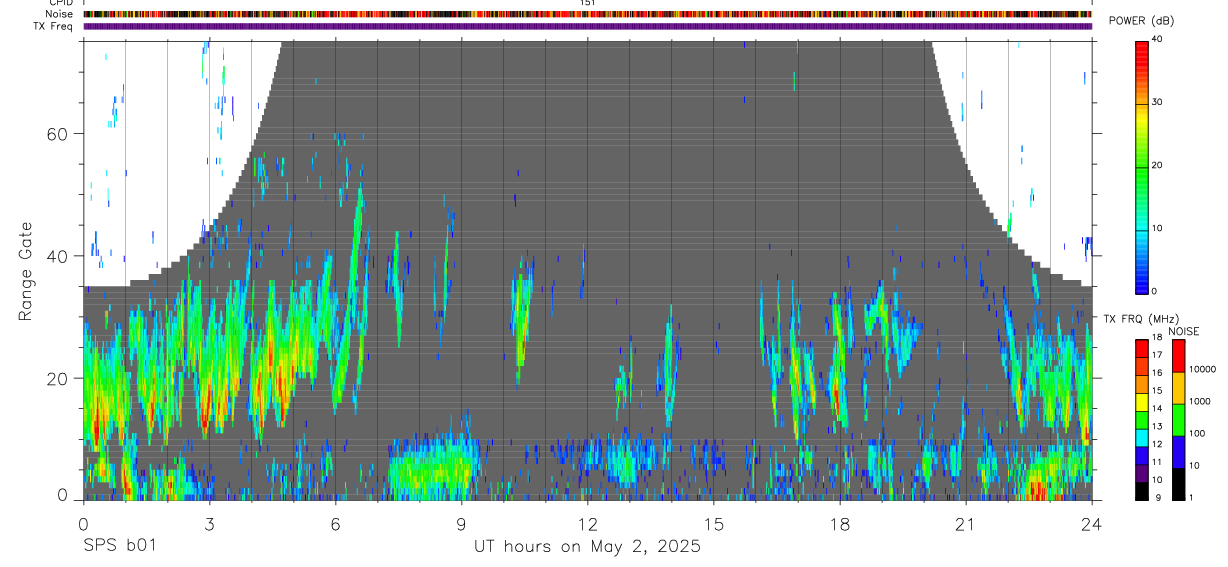Click the POWER (dB) color bar
This screenshot has width=1228, height=567.
(1141, 166)
